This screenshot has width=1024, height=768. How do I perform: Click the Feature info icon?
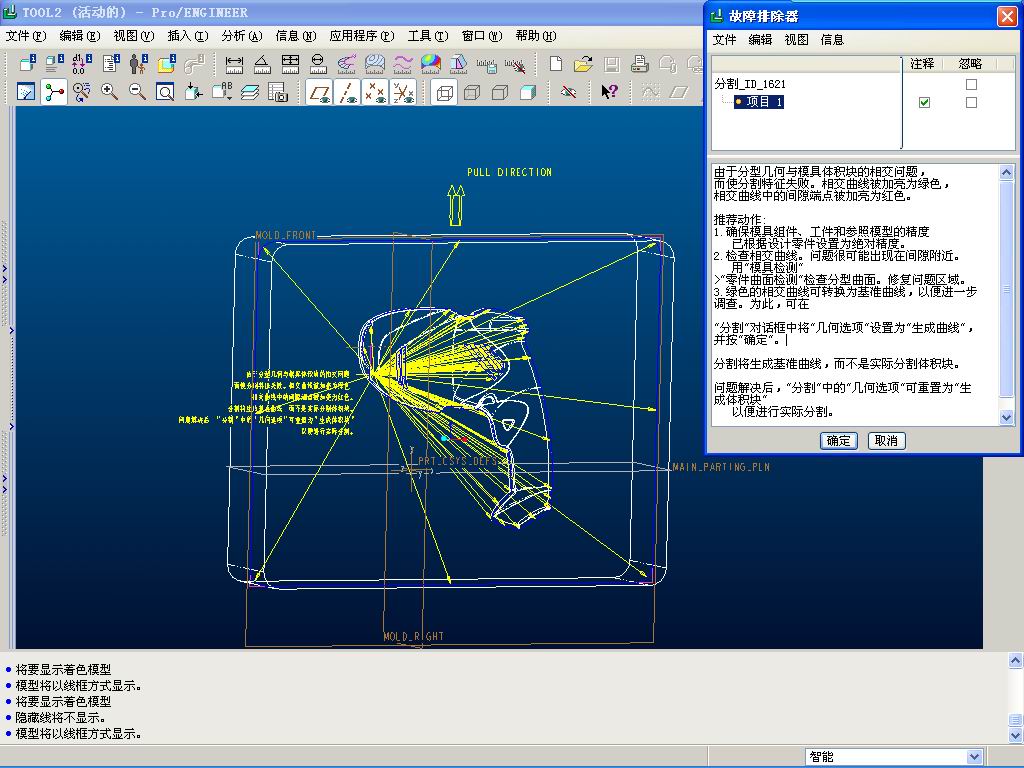click(x=27, y=64)
